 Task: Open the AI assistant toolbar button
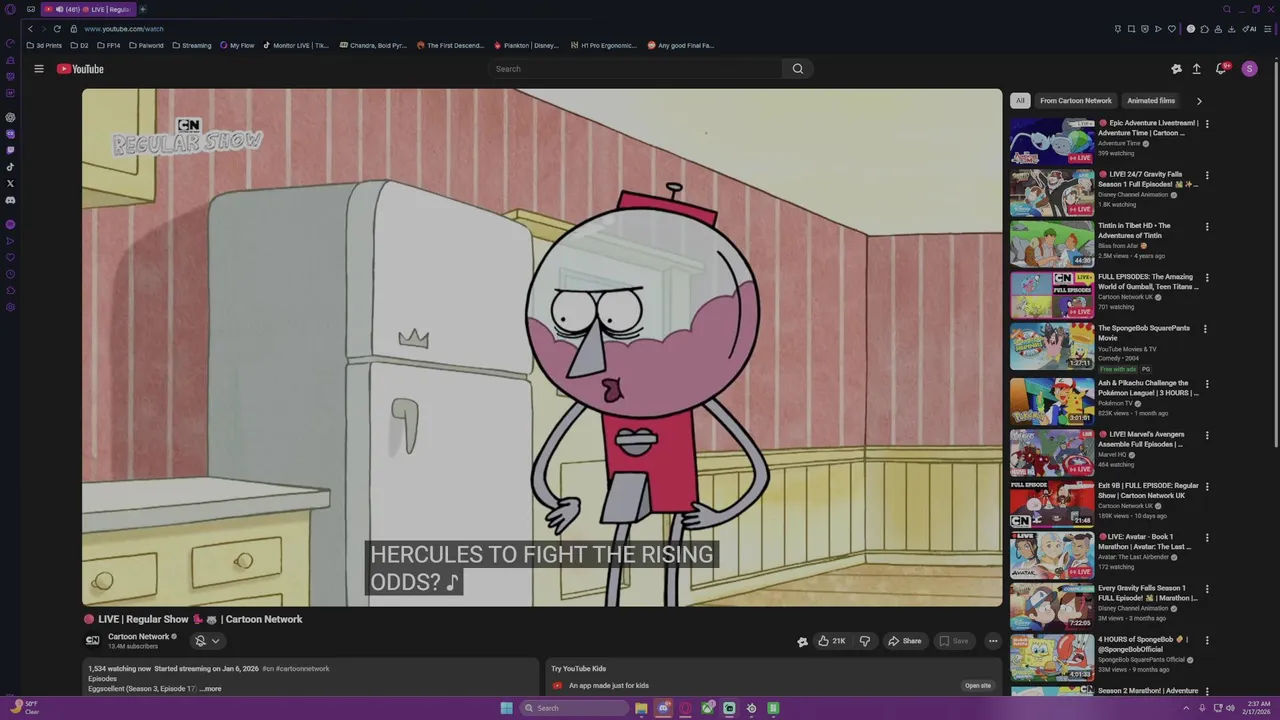[x=1249, y=29]
